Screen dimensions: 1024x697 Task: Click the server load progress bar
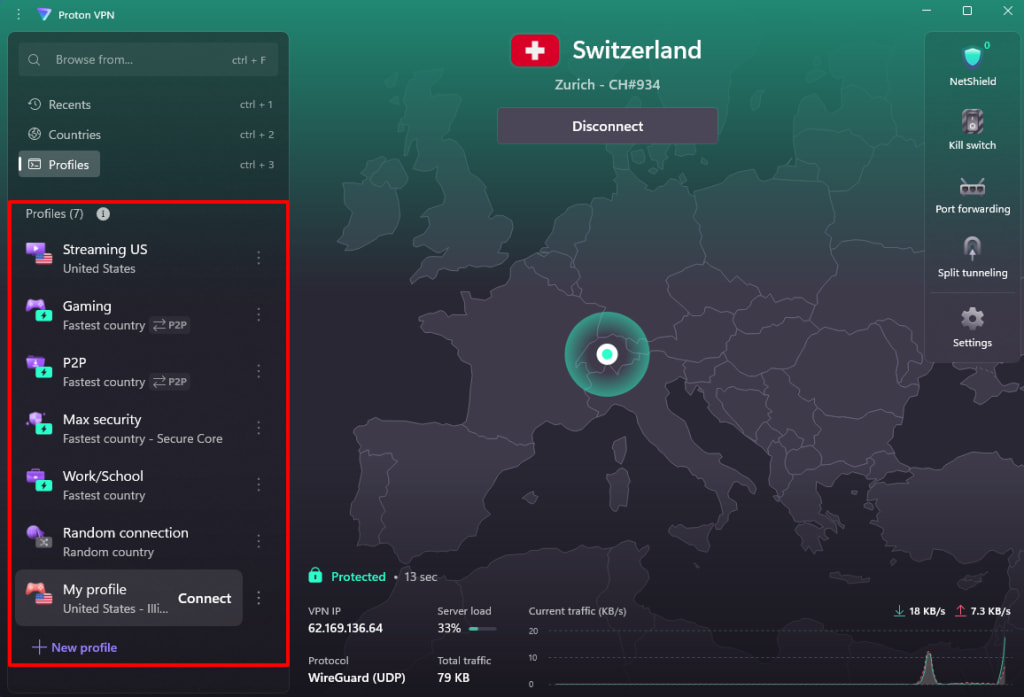point(483,628)
